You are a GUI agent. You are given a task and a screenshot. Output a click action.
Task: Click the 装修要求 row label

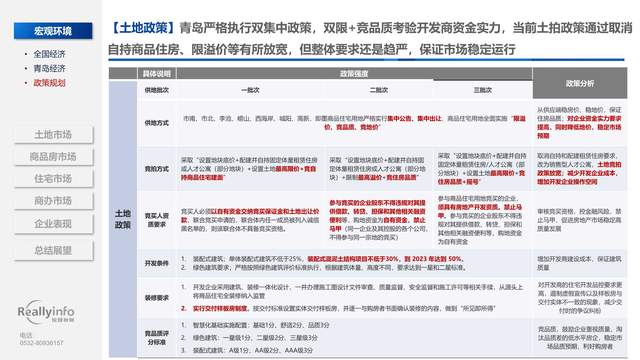156,298
